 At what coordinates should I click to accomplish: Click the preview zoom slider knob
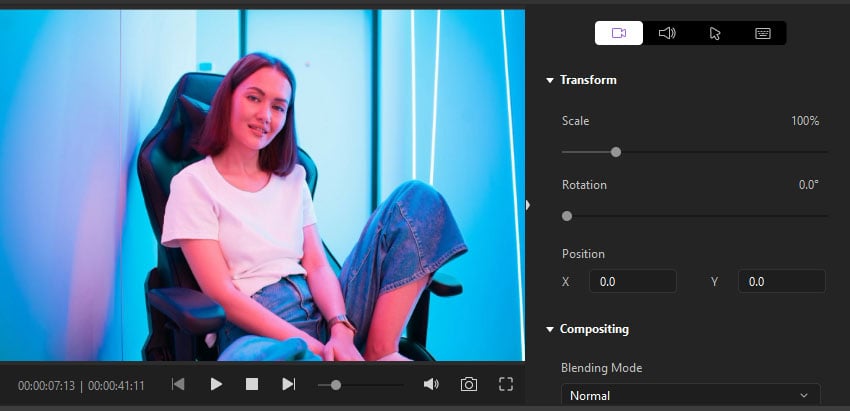336,384
